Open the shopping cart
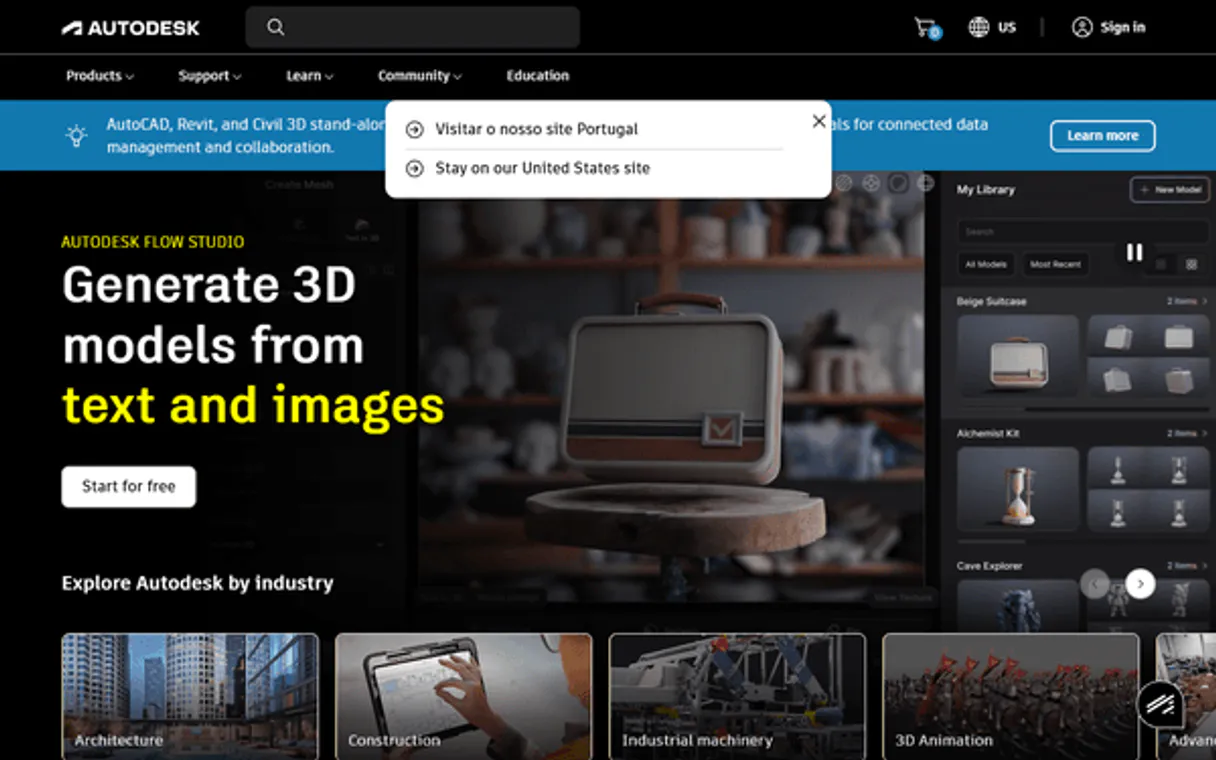1216x760 pixels. tap(926, 28)
